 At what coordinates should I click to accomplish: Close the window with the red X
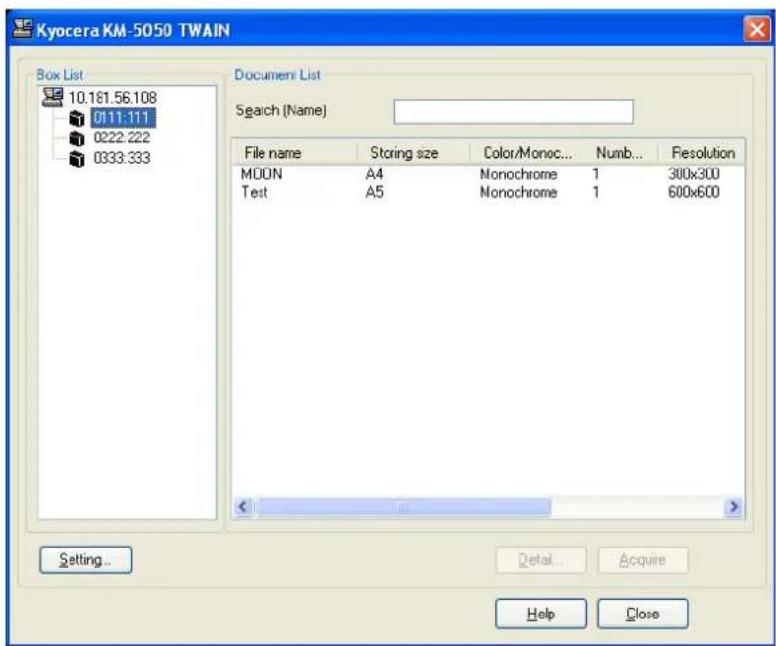[757, 30]
